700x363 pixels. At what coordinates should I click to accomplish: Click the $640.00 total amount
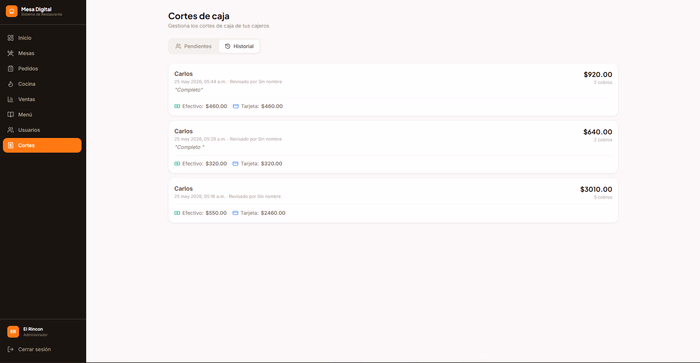(598, 132)
